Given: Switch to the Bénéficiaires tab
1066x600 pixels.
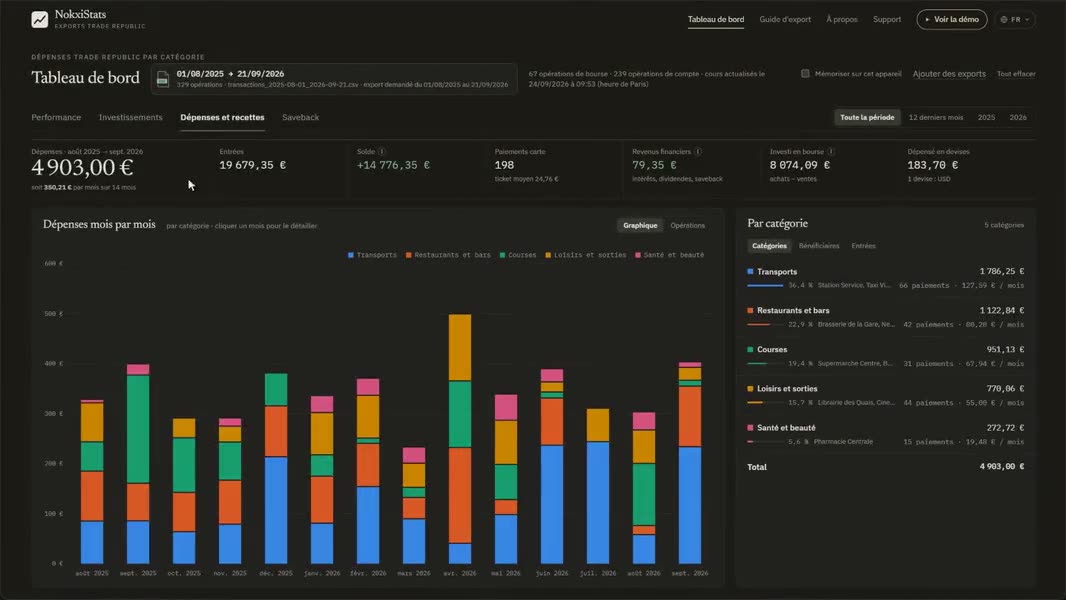Looking at the screenshot, I should tap(819, 246).
